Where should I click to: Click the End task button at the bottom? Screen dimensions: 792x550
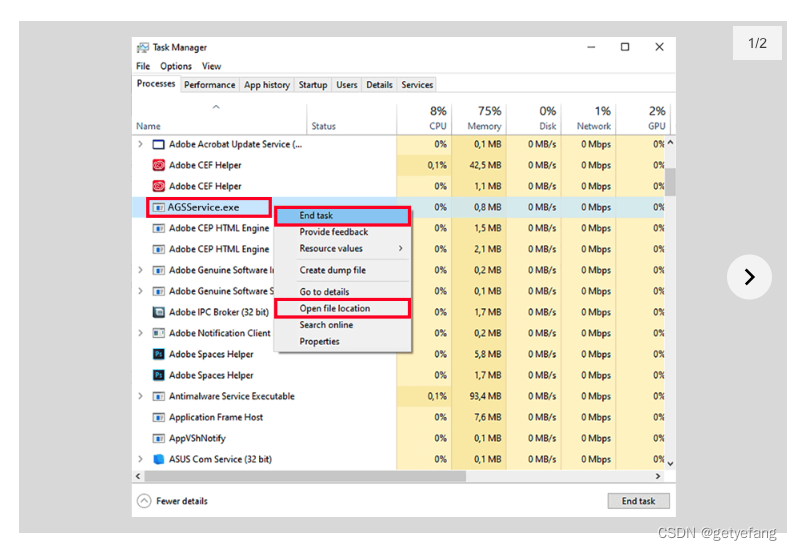[x=638, y=501]
